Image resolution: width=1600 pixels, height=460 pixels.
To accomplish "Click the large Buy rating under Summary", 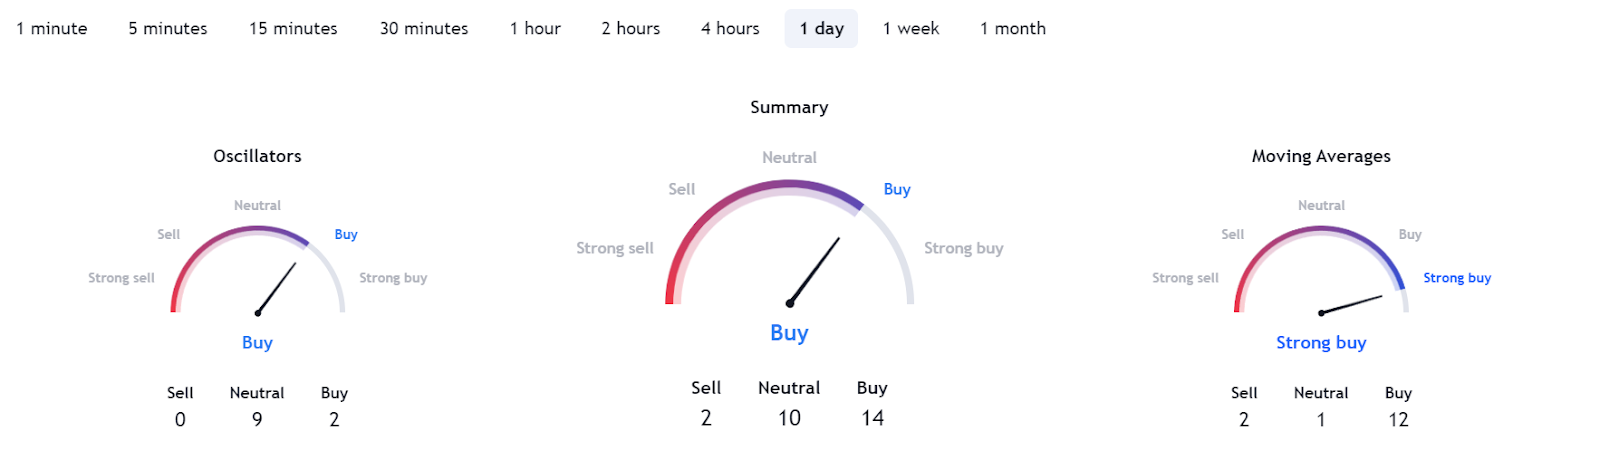I will pyautogui.click(x=789, y=333).
